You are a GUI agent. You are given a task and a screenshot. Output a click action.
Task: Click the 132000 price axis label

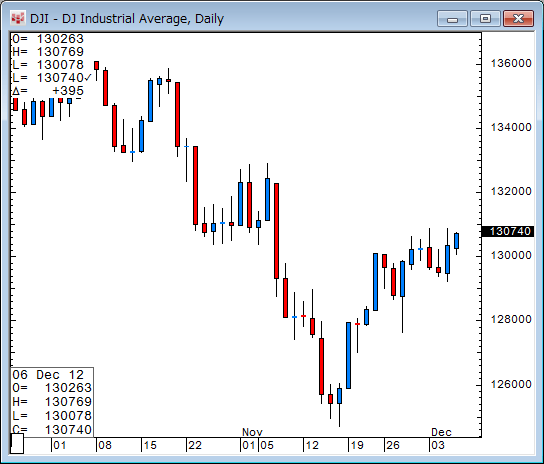(511, 191)
